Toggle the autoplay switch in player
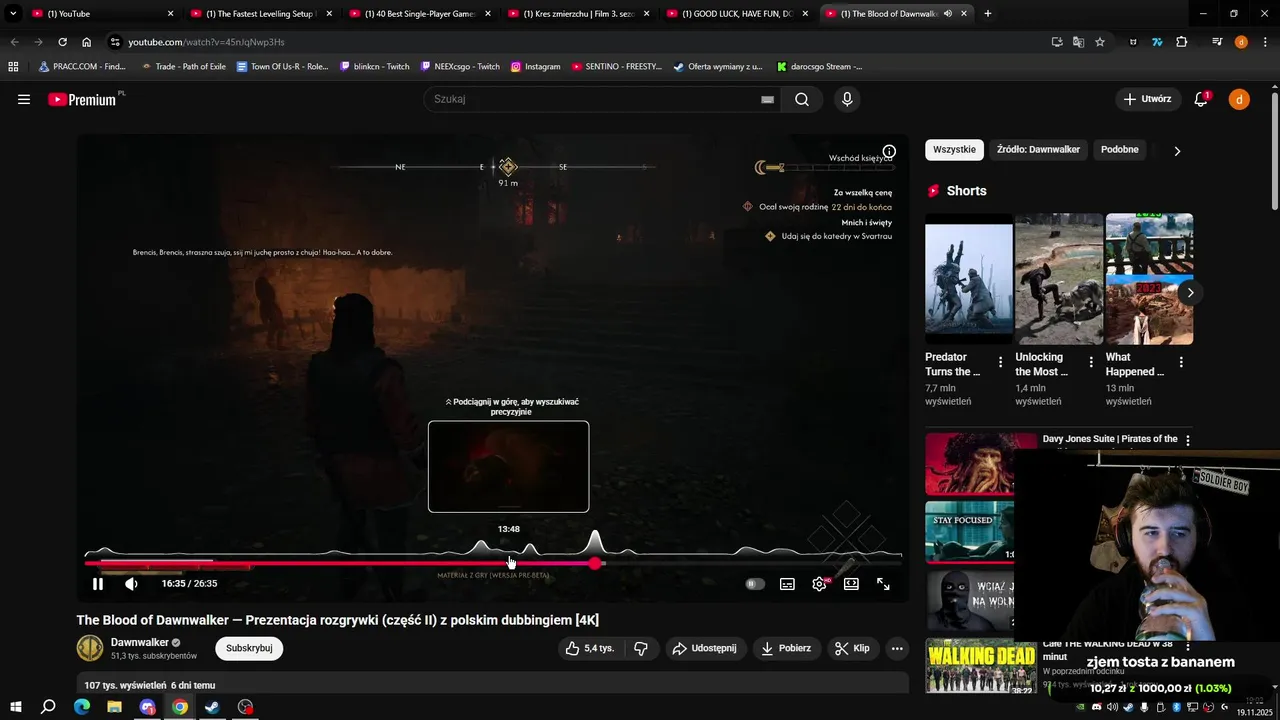Image resolution: width=1280 pixels, height=720 pixels. pyautogui.click(x=755, y=584)
